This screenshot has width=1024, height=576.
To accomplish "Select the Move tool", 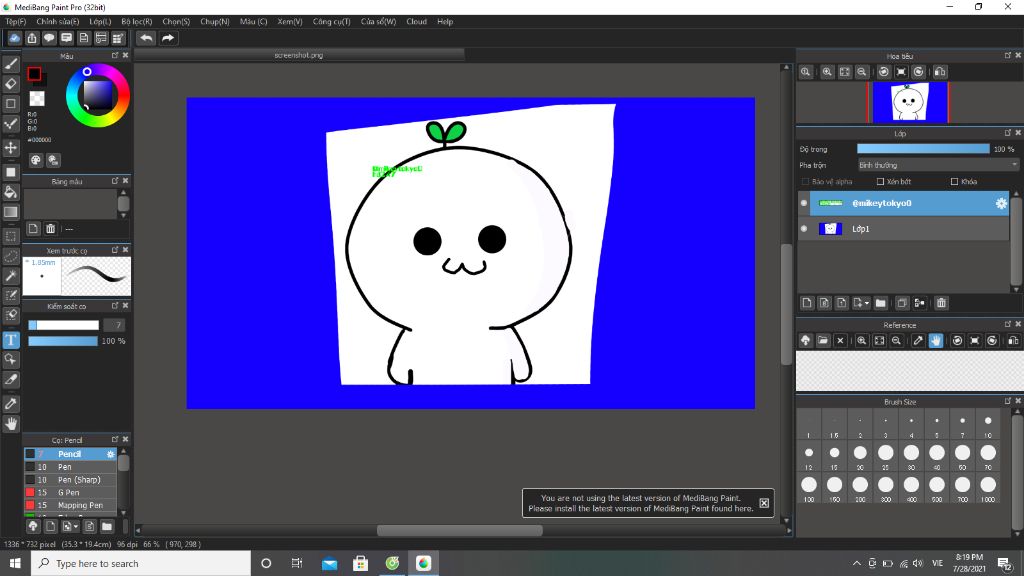I will [11, 148].
